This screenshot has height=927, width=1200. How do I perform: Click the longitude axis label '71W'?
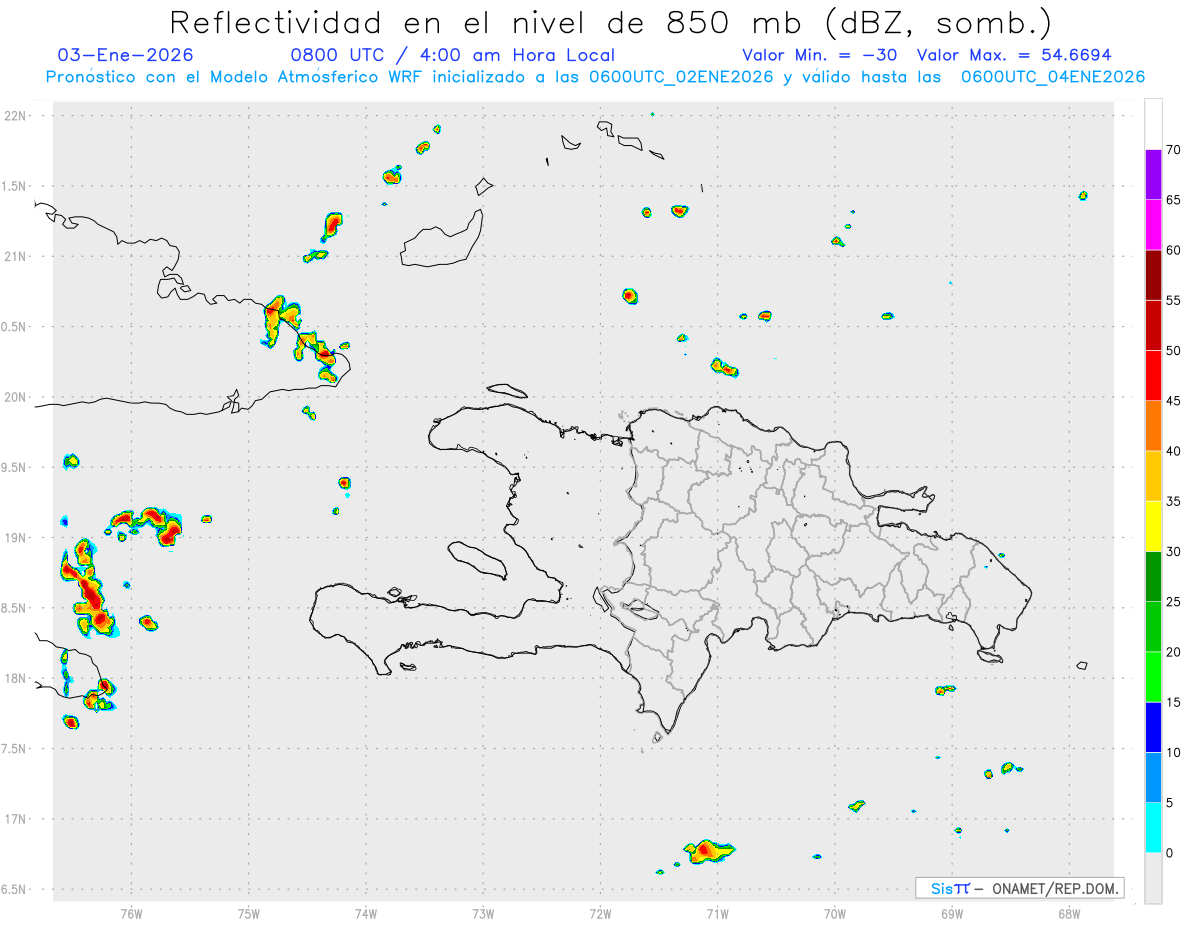click(717, 914)
